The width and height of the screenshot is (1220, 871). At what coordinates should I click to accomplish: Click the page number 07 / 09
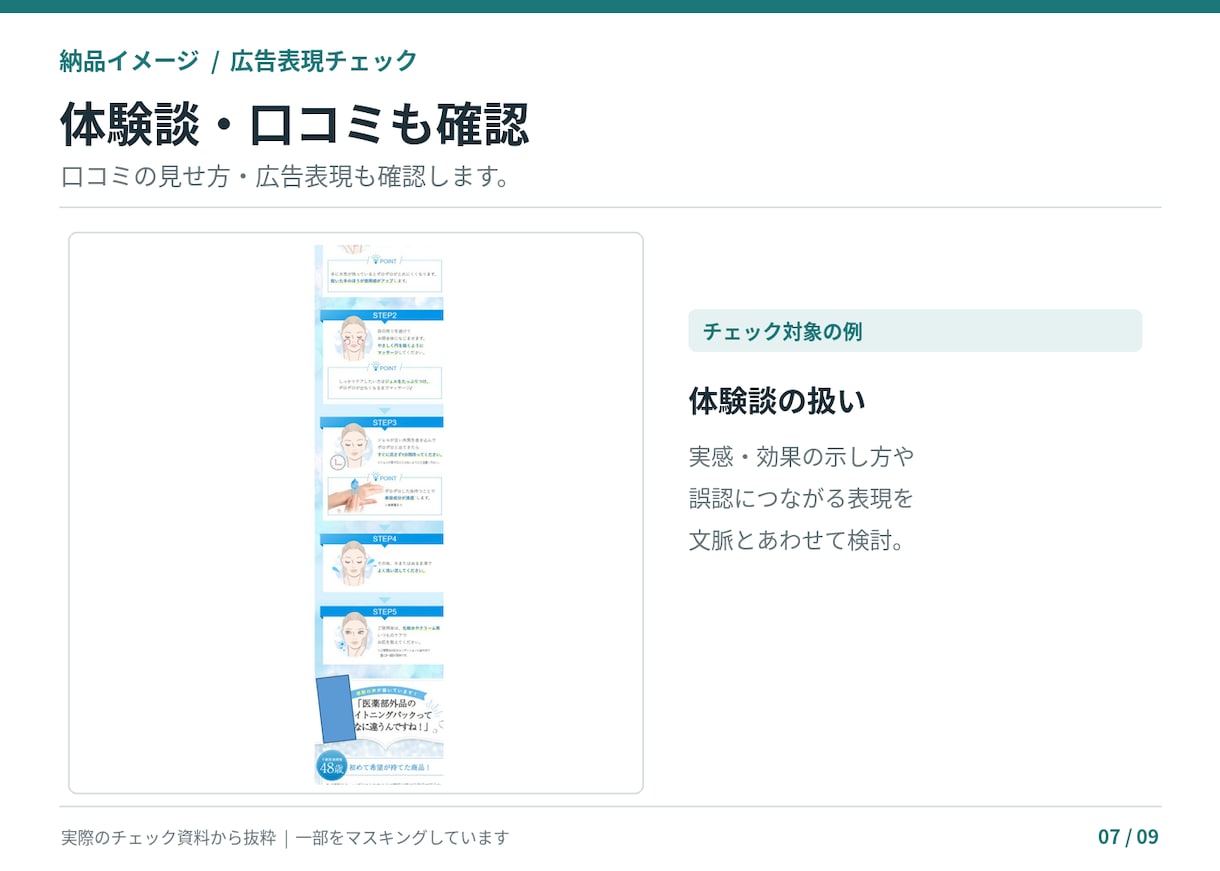[1128, 837]
